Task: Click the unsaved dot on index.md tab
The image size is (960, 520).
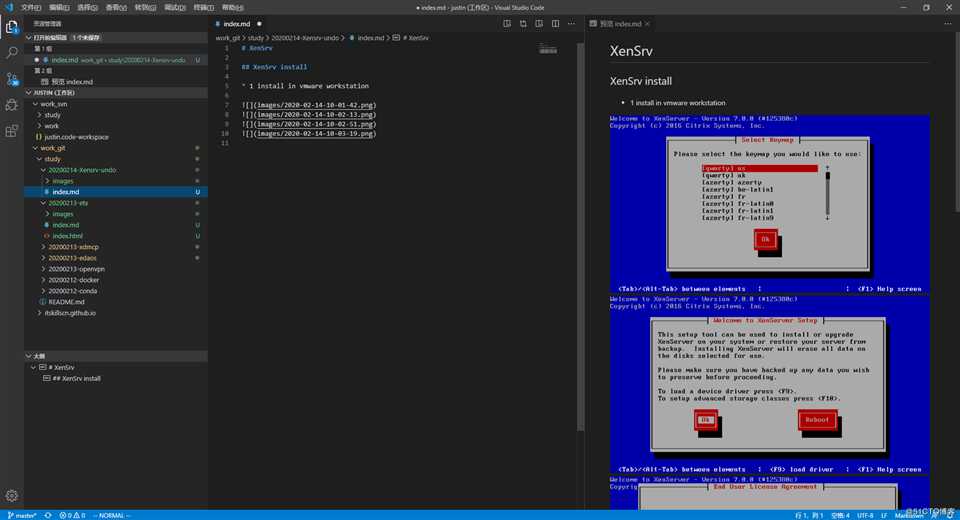Action: point(259,24)
